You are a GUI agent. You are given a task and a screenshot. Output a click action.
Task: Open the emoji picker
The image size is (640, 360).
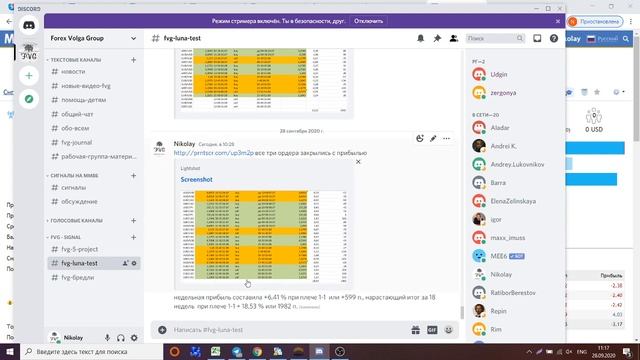coord(449,330)
